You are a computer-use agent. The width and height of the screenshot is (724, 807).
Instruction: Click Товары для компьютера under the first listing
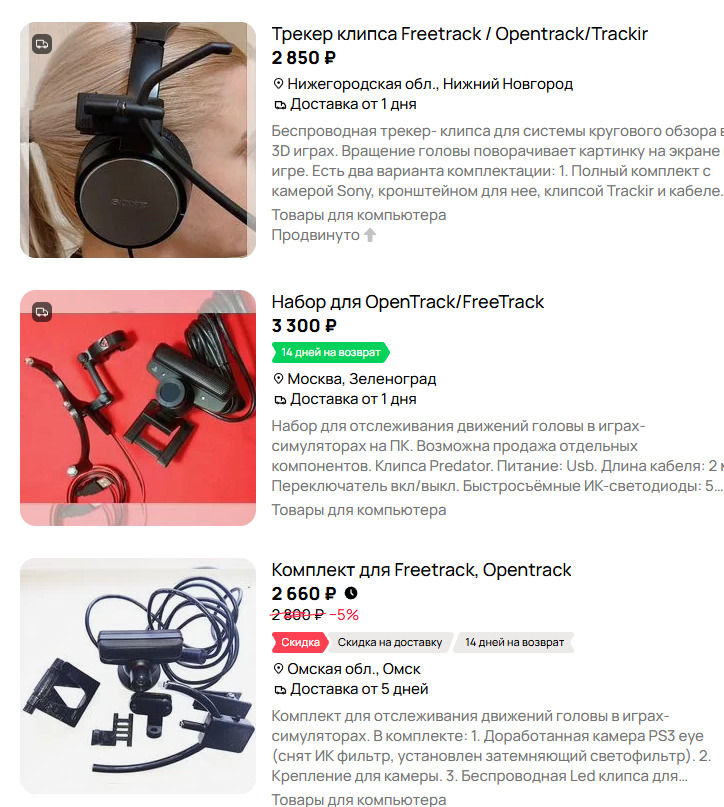point(359,215)
